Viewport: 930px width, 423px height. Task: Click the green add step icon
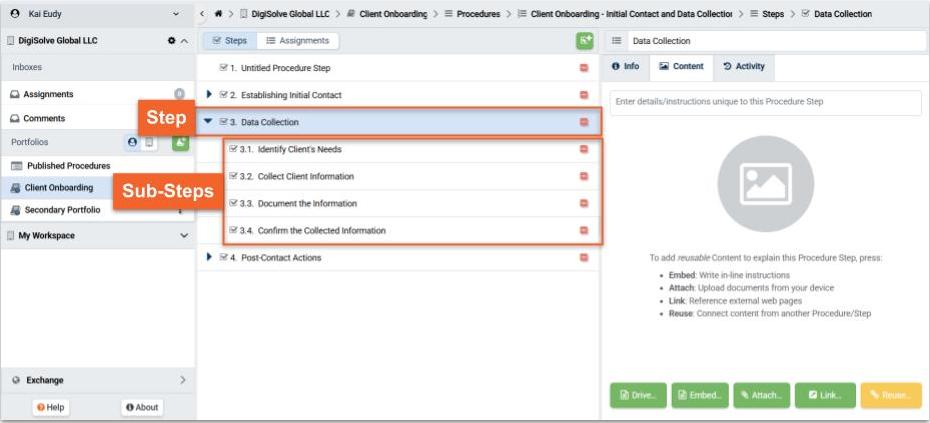[x=584, y=41]
